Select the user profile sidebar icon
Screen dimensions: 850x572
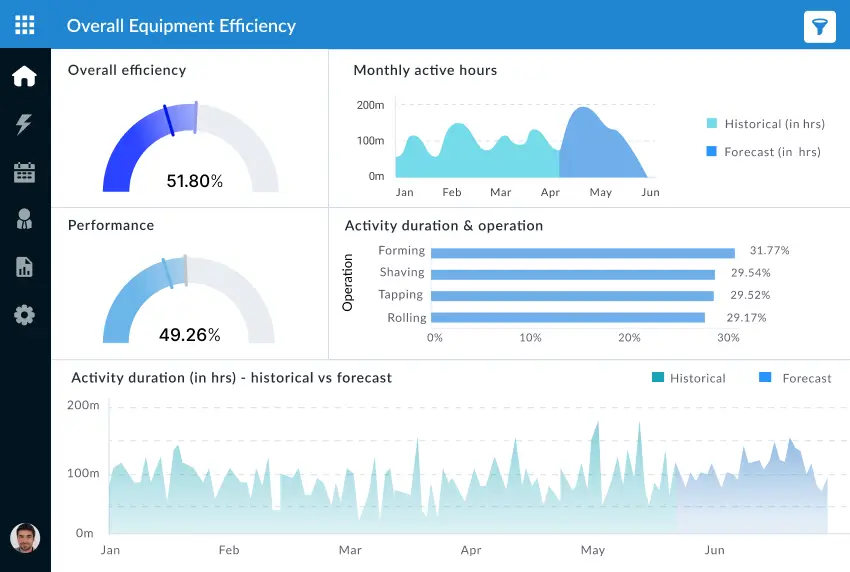25,219
